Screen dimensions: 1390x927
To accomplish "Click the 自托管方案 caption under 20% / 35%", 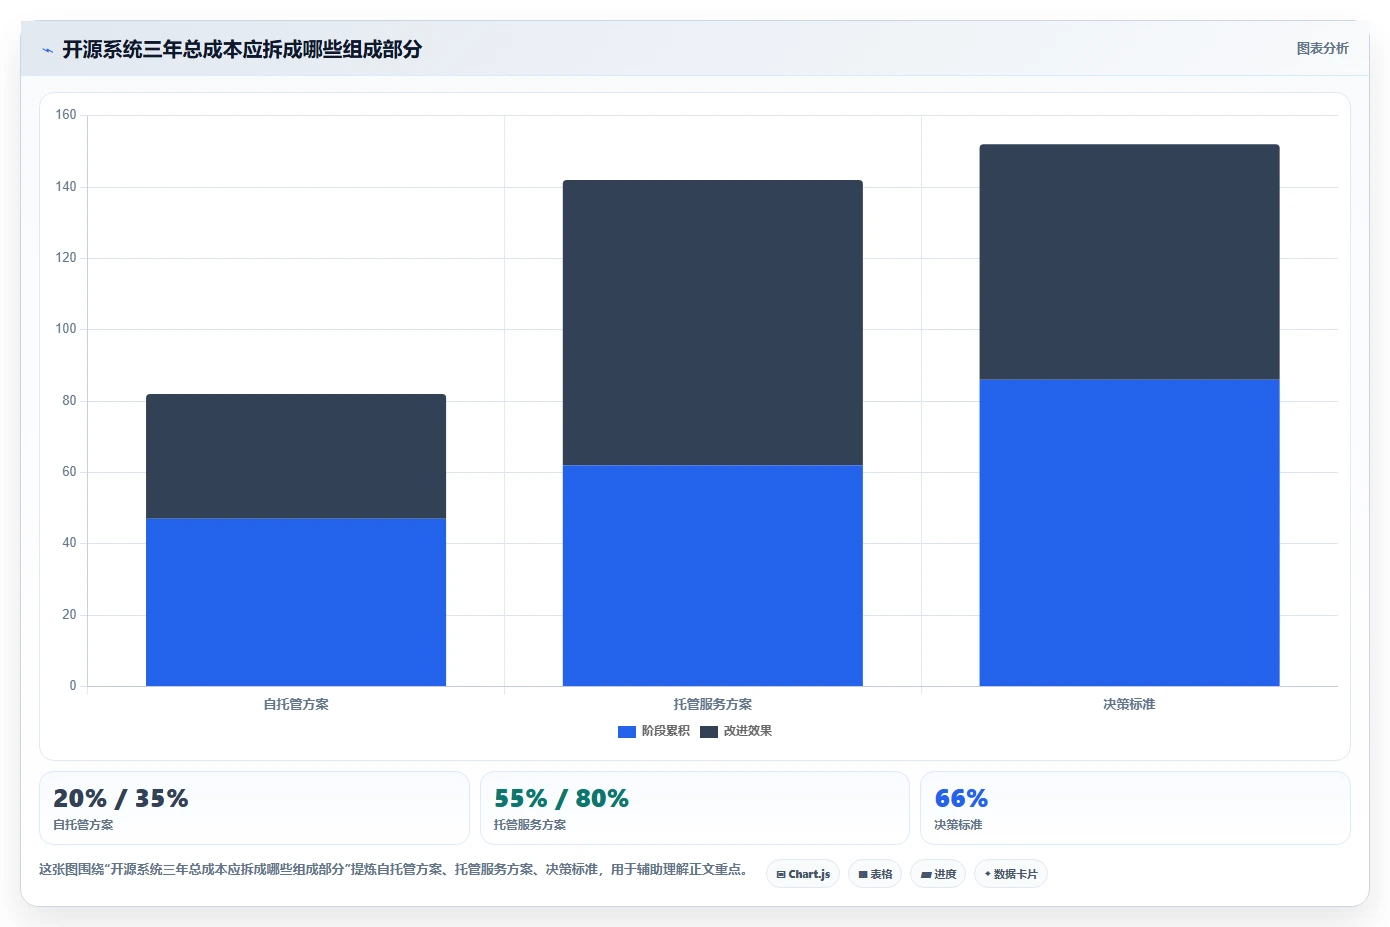I will [83, 825].
